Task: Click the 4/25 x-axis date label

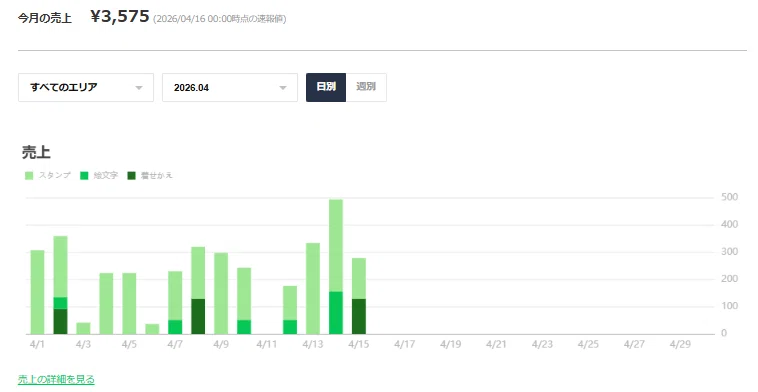Action: click(588, 345)
